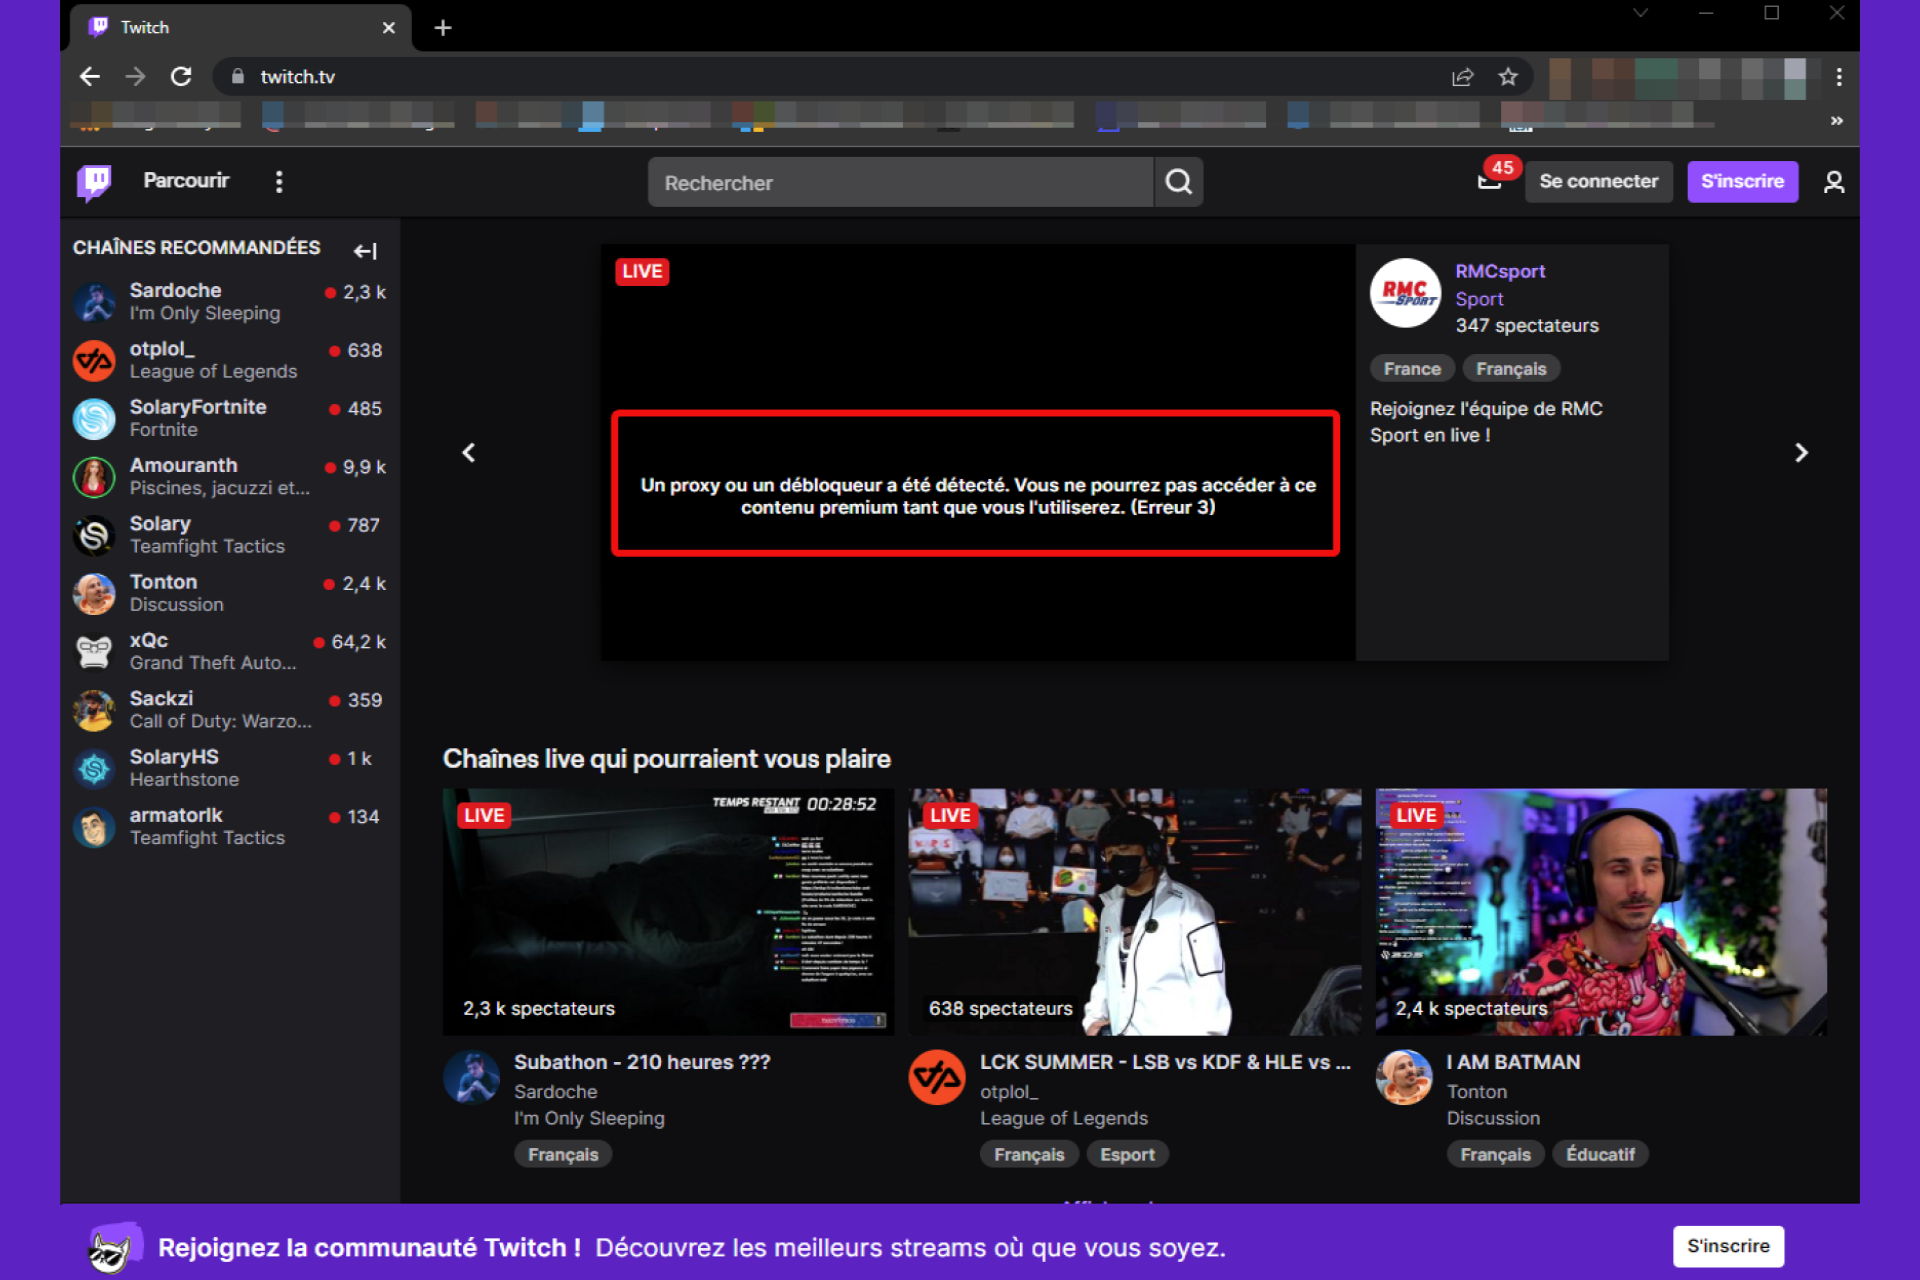Screen dimensions: 1920x1280
Task: Open I AM BATMAN stream thumbnail
Action: (x=1601, y=911)
